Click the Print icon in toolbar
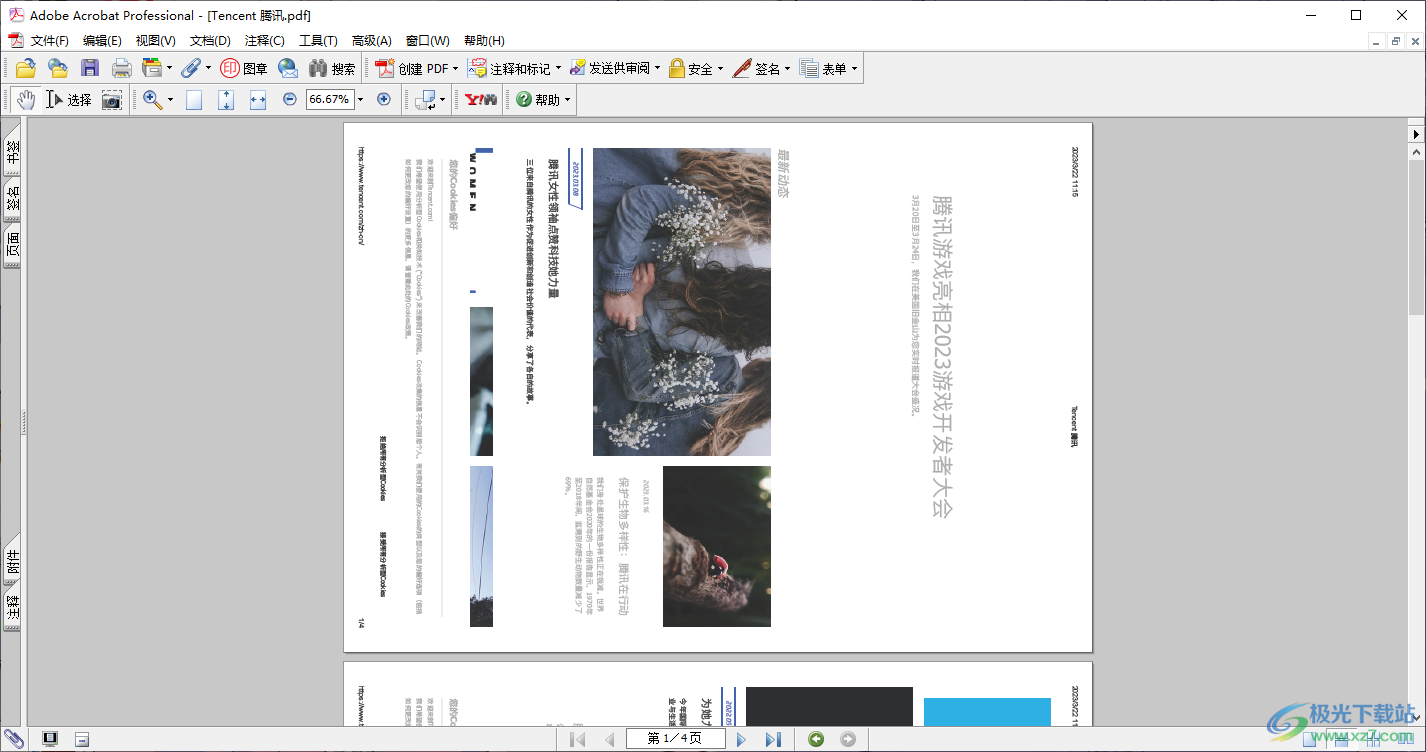 [121, 69]
